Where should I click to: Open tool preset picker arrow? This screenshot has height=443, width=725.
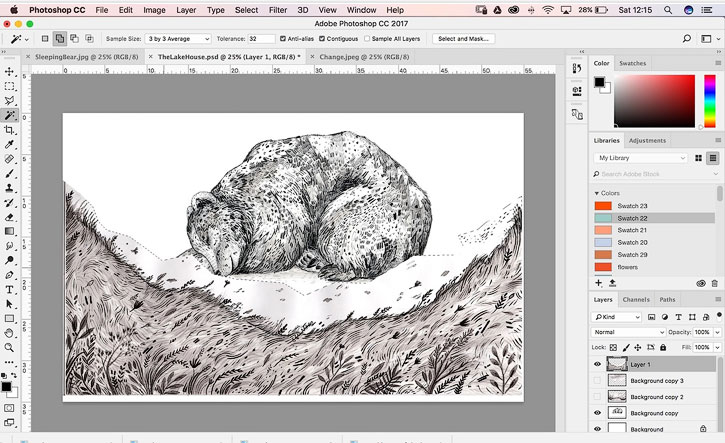tap(26, 39)
